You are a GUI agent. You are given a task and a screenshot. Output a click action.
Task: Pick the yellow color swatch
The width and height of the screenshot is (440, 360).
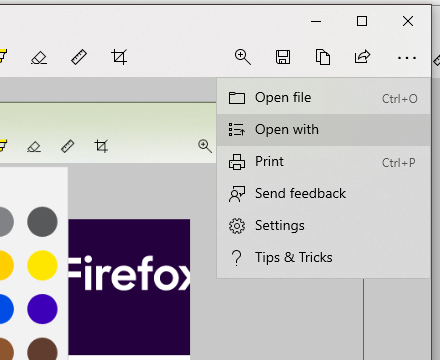tap(42, 265)
